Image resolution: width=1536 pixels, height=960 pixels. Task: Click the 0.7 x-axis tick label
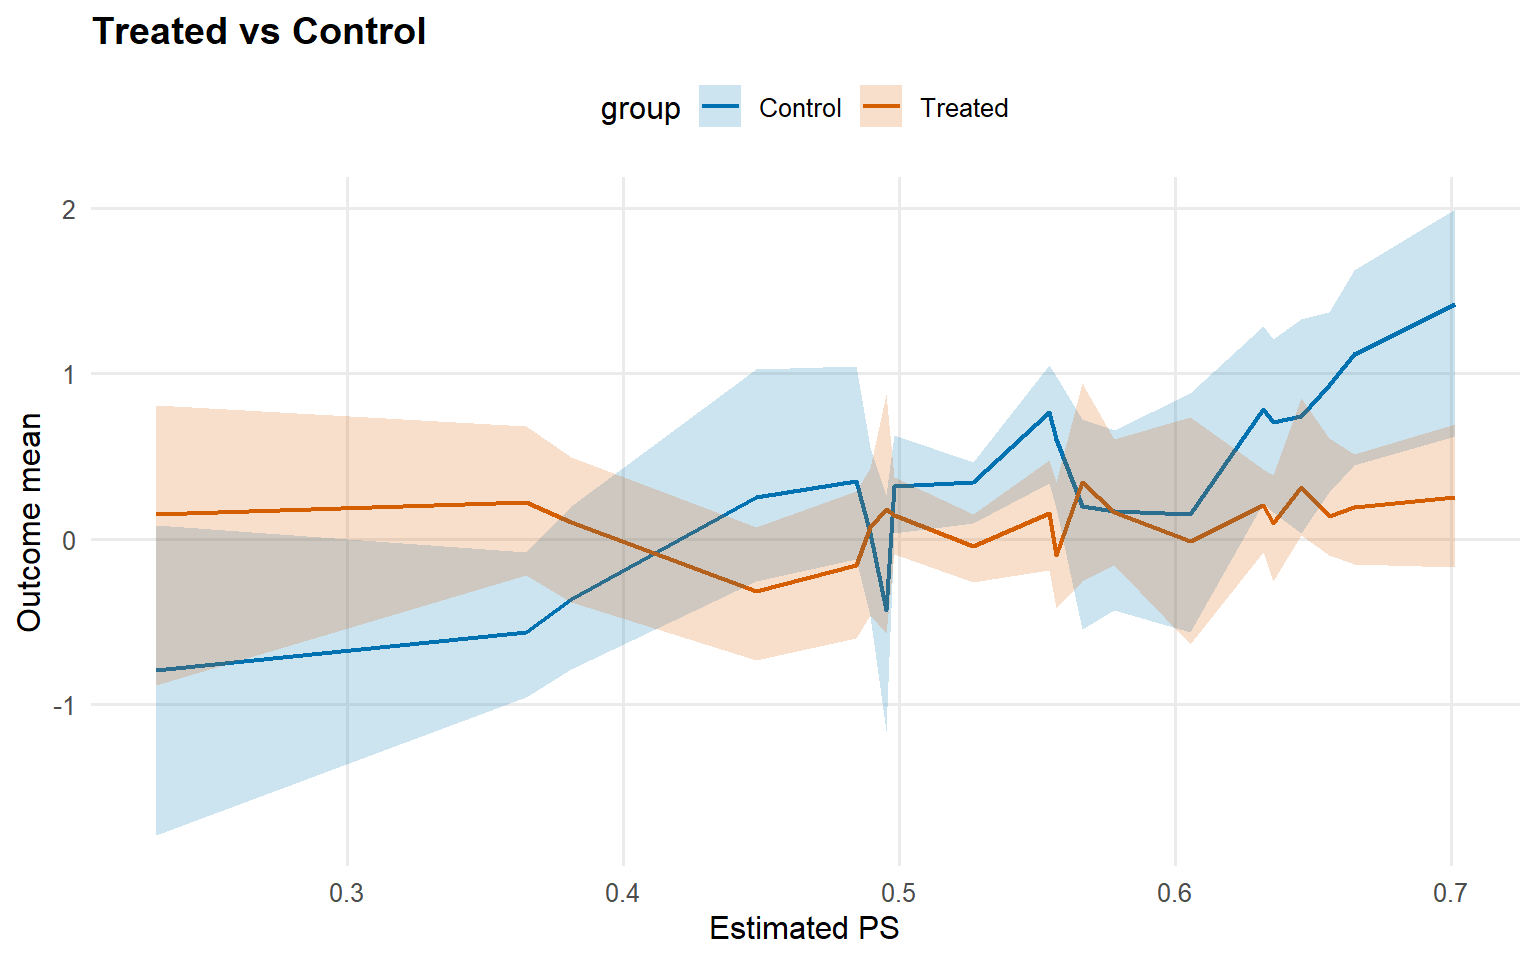click(x=1450, y=893)
